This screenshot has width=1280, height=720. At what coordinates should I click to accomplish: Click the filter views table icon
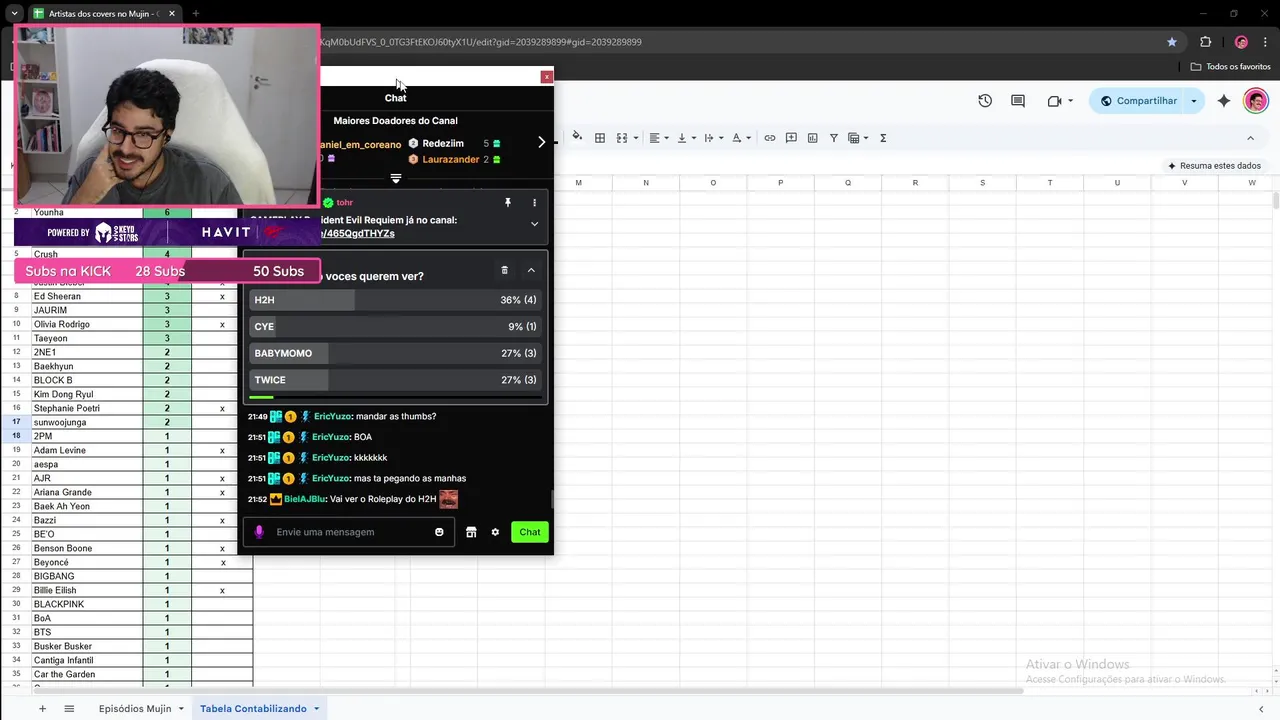(x=853, y=138)
